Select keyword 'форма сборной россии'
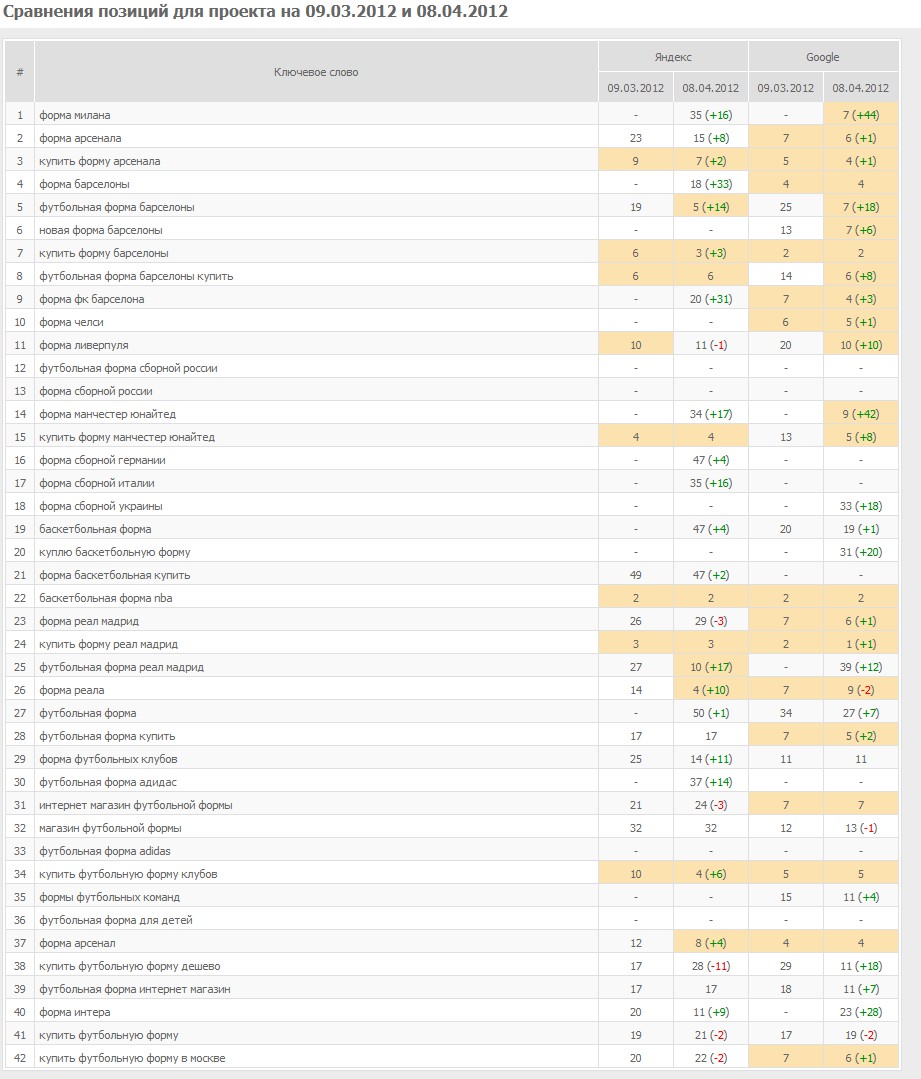This screenshot has height=1079, width=921. point(96,392)
